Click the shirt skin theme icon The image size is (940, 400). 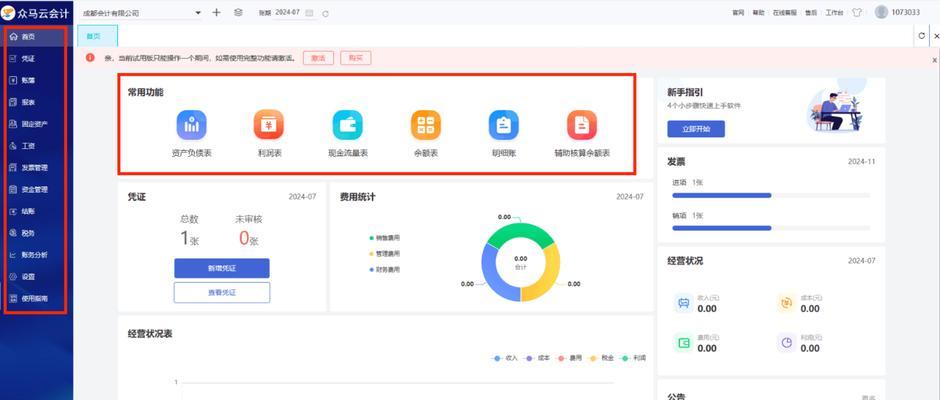pyautogui.click(x=857, y=13)
